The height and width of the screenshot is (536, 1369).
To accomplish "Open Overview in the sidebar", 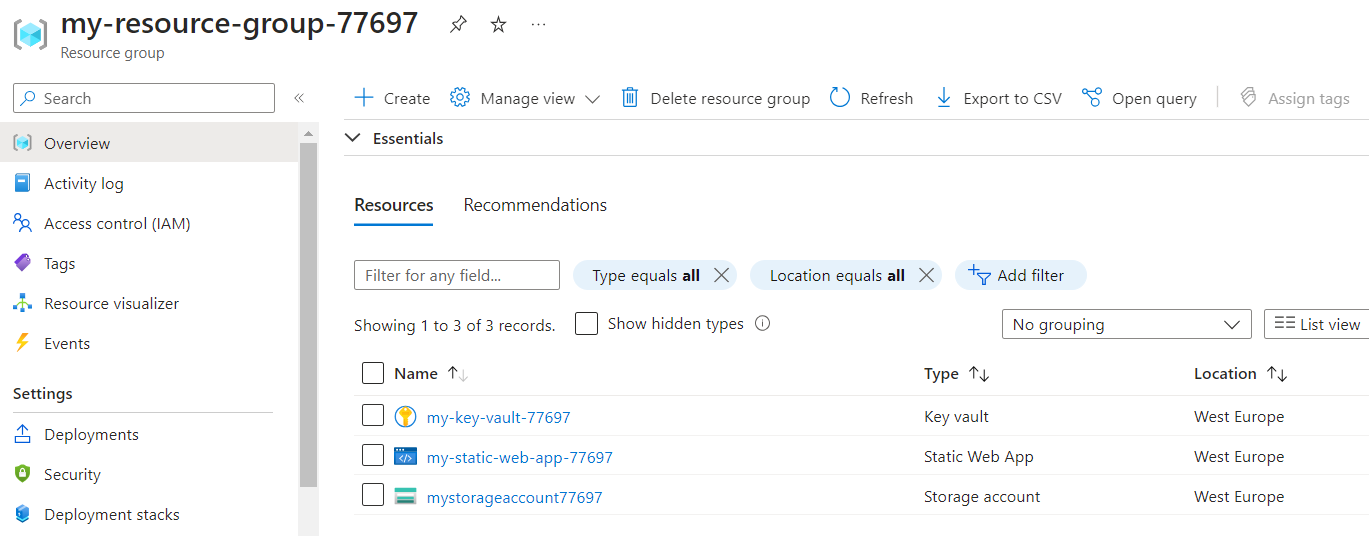I will (149, 143).
